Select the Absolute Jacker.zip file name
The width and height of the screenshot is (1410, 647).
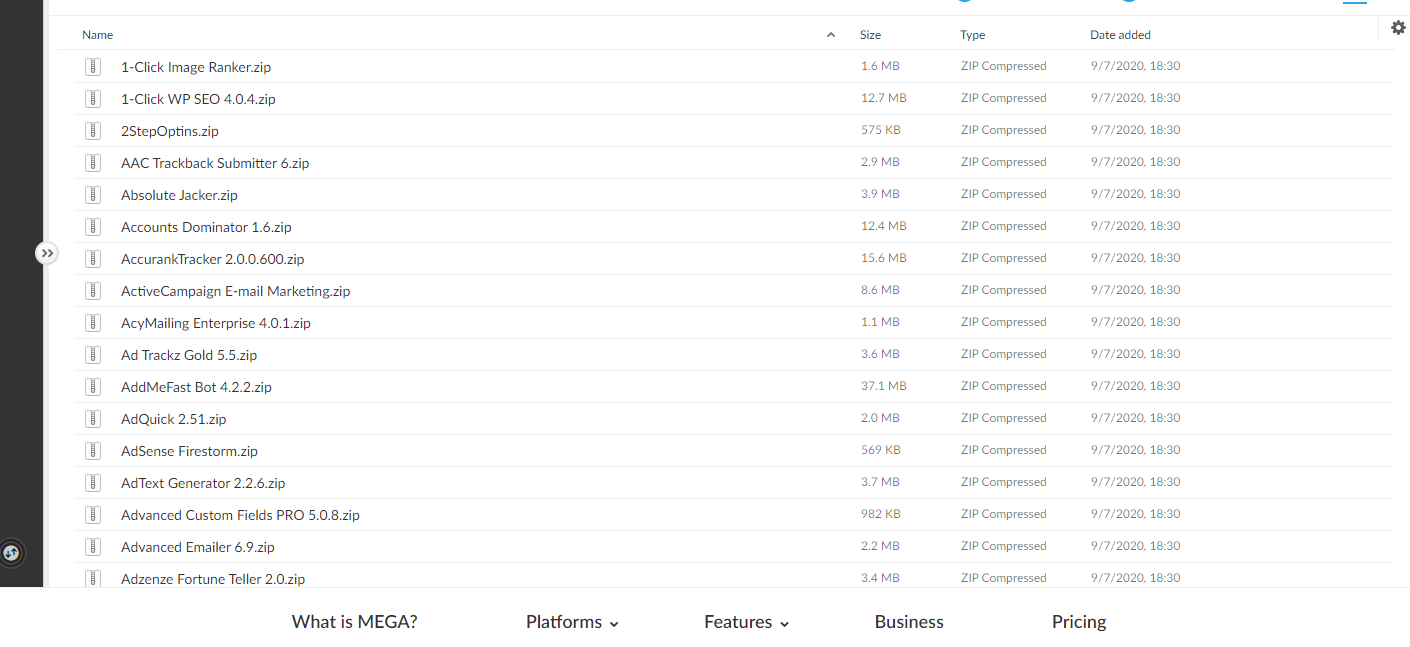click(179, 195)
